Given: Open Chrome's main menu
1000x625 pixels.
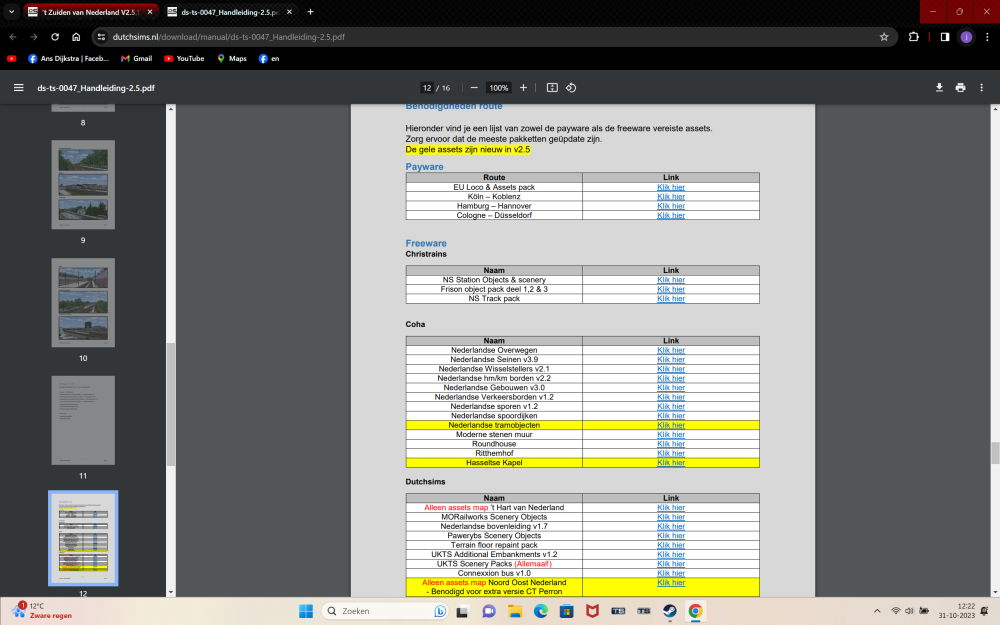Looking at the screenshot, I should pyautogui.click(x=986, y=36).
